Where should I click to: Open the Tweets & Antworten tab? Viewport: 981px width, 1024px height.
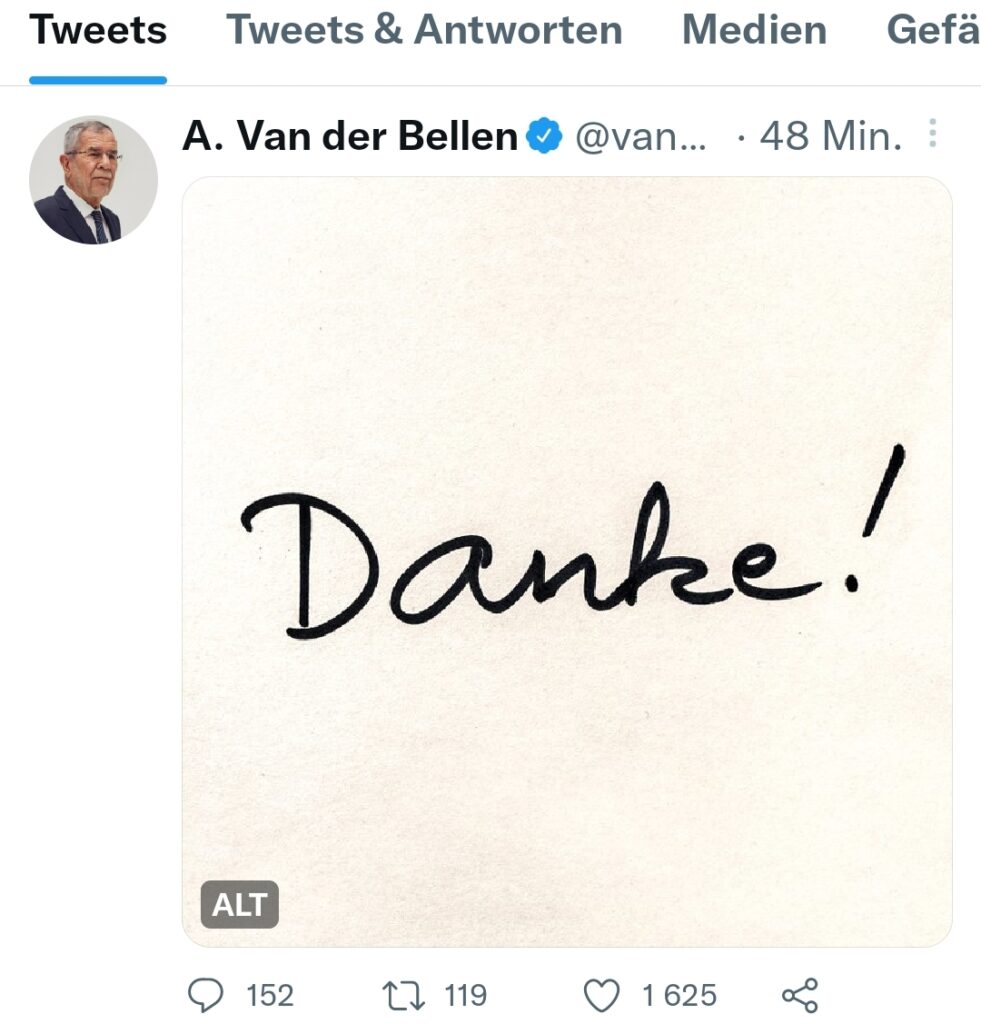(424, 31)
